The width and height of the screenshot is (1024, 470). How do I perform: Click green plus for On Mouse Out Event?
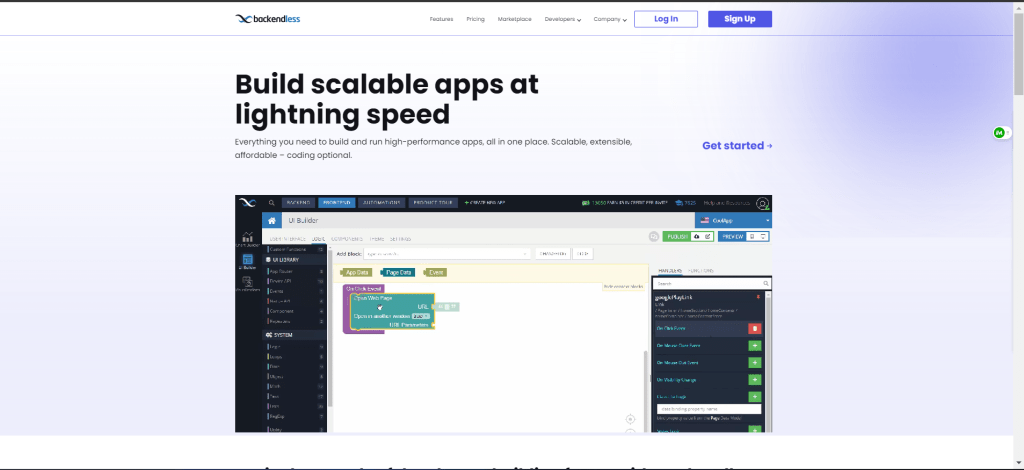(x=754, y=362)
